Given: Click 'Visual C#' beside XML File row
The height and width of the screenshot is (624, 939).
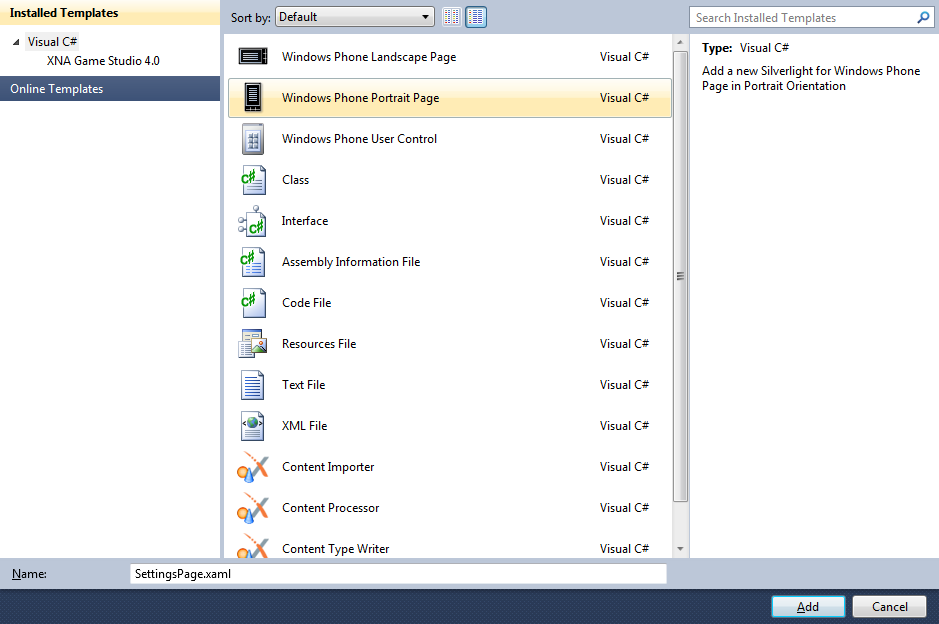Looking at the screenshot, I should (624, 426).
